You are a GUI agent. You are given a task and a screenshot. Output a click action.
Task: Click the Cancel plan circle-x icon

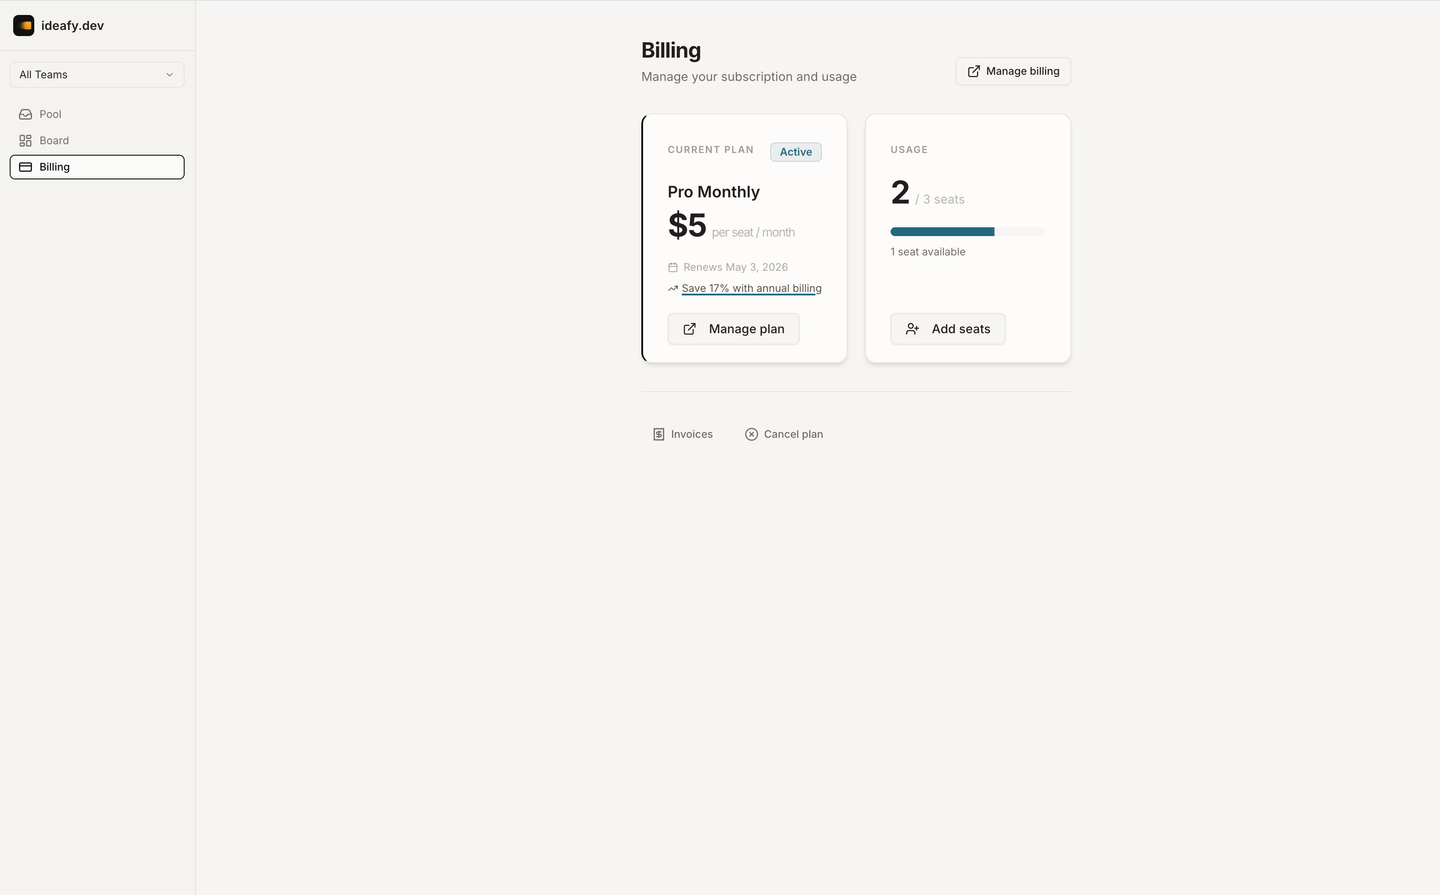[x=751, y=434]
